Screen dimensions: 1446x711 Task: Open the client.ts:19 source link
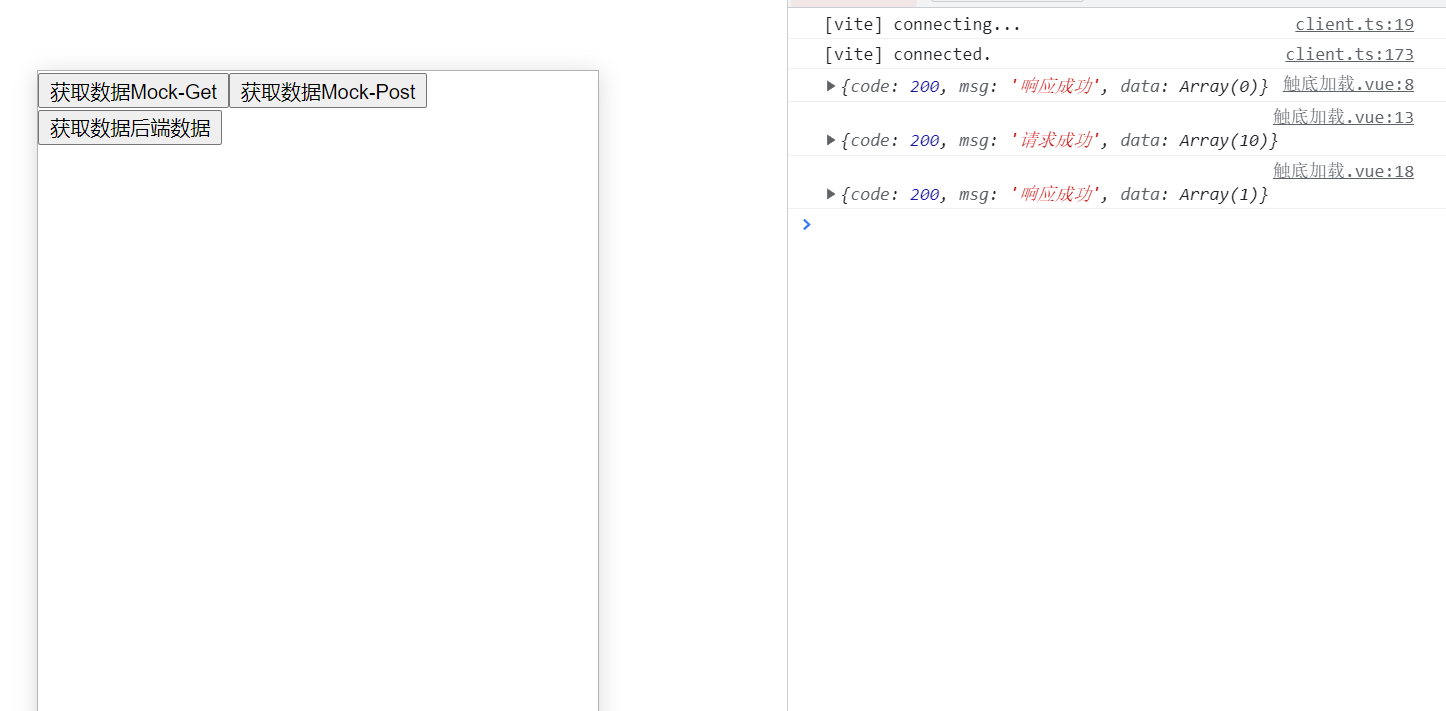coord(1354,24)
